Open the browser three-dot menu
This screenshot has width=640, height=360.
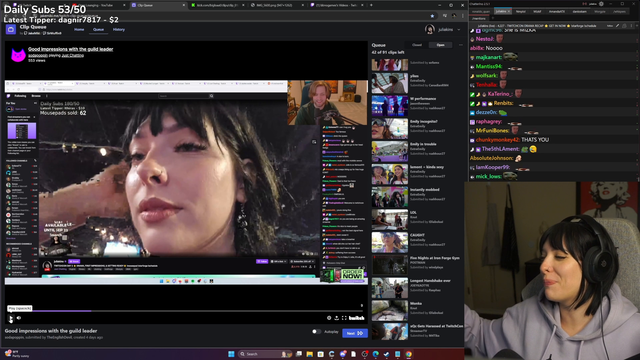tap(463, 16)
